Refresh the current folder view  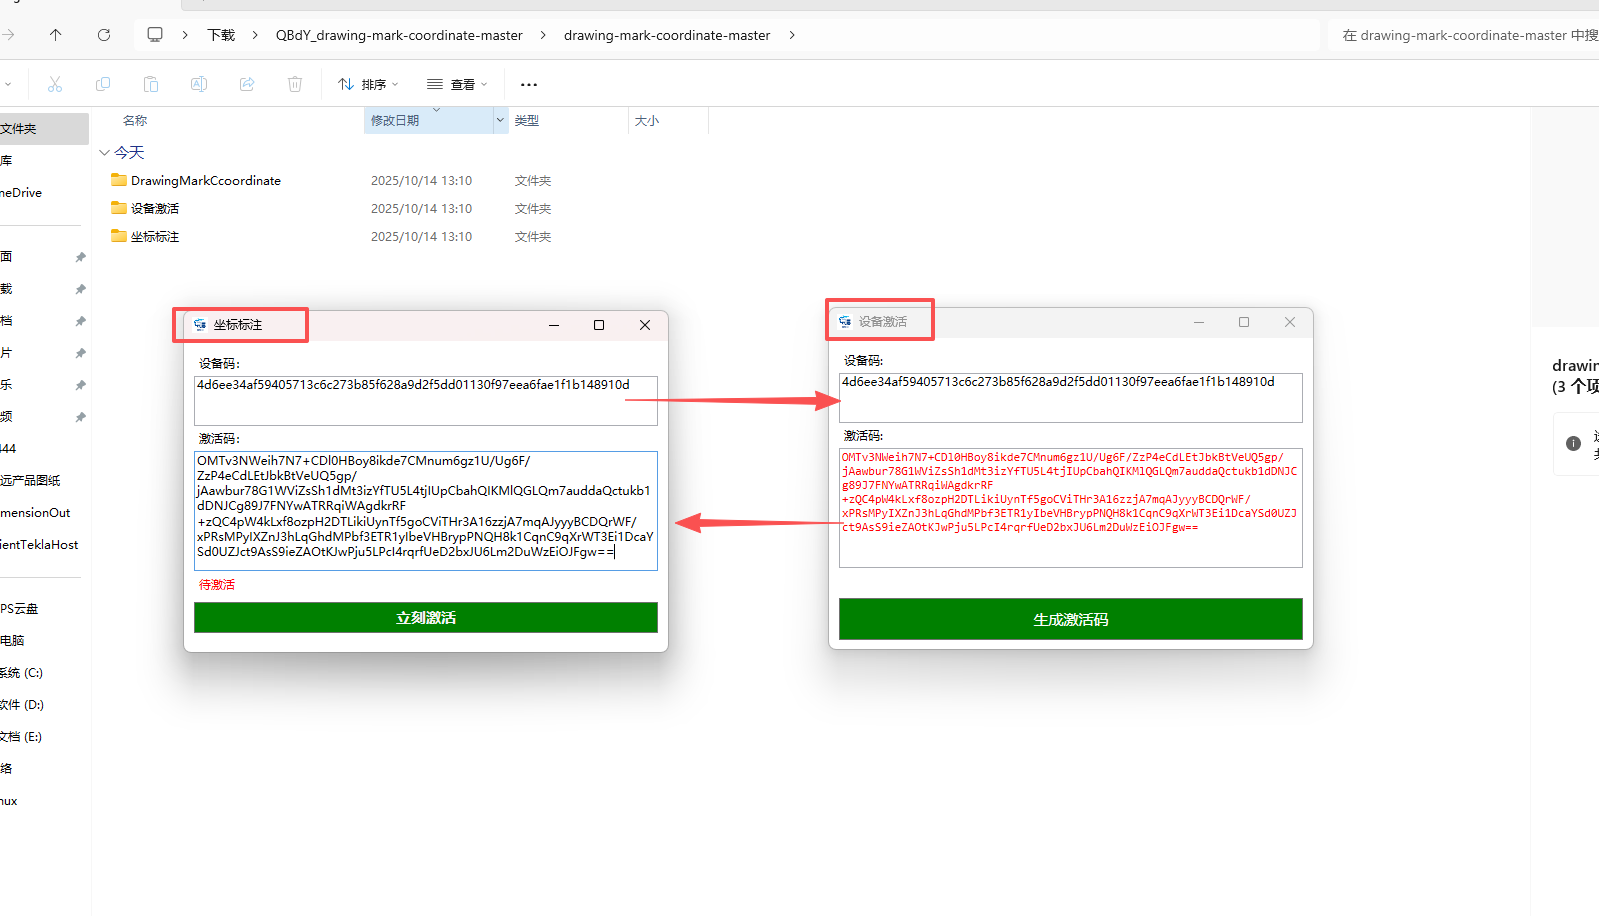click(104, 35)
